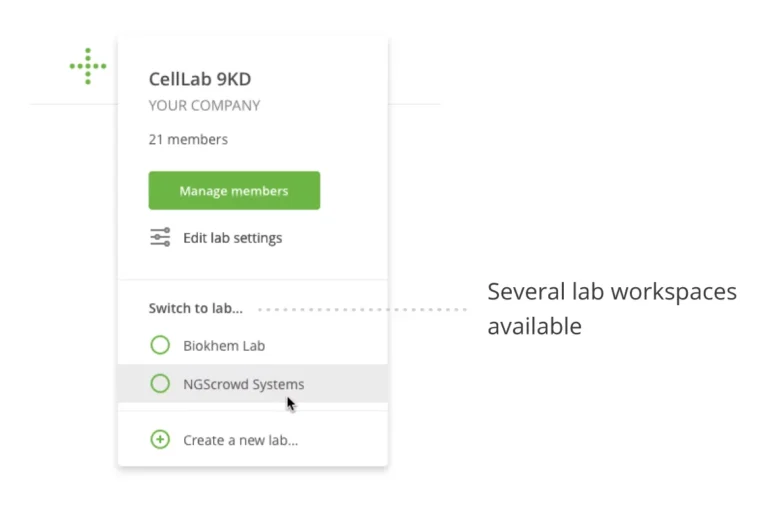Choose the Create a new lab... text
The width and height of the screenshot is (768, 505).
tap(240, 439)
